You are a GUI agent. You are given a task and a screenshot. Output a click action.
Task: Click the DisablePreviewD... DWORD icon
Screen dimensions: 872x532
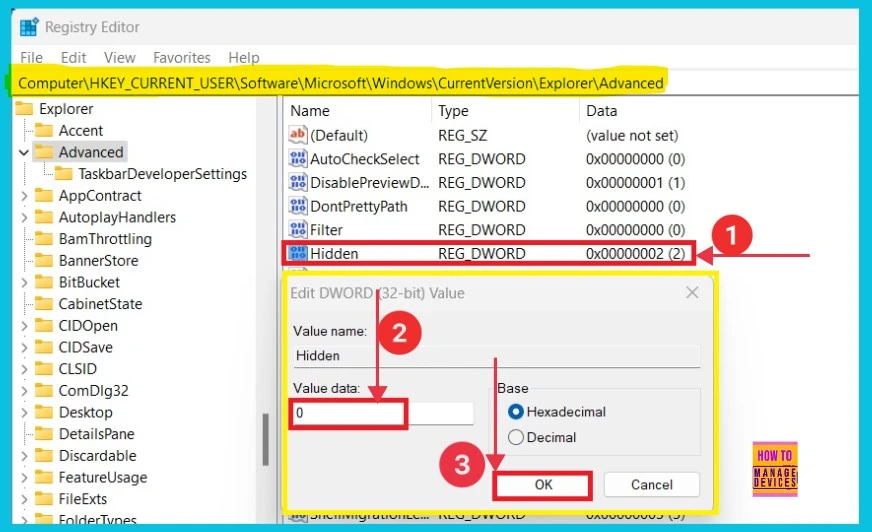pyautogui.click(x=298, y=182)
